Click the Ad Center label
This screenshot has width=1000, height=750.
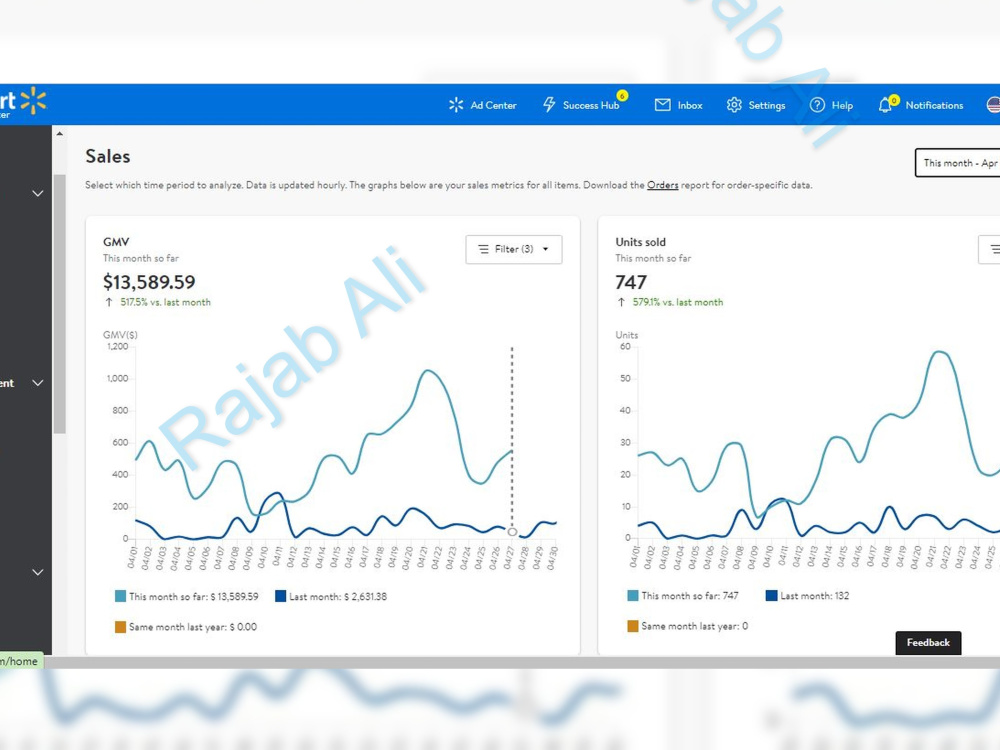click(x=493, y=105)
